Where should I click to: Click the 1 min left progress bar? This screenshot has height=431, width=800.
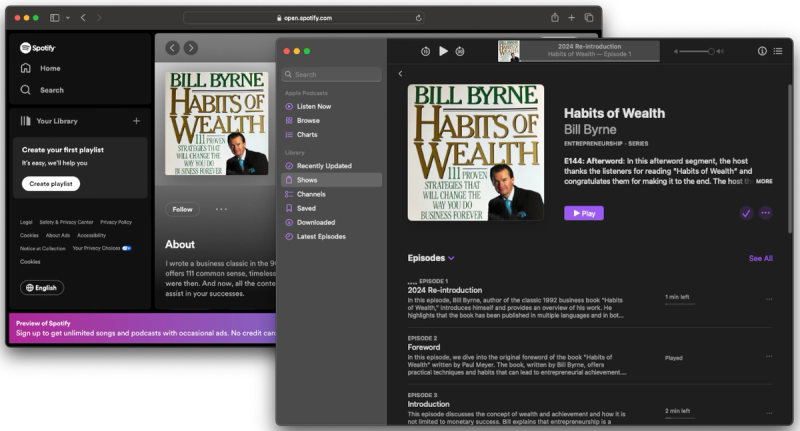pos(680,304)
